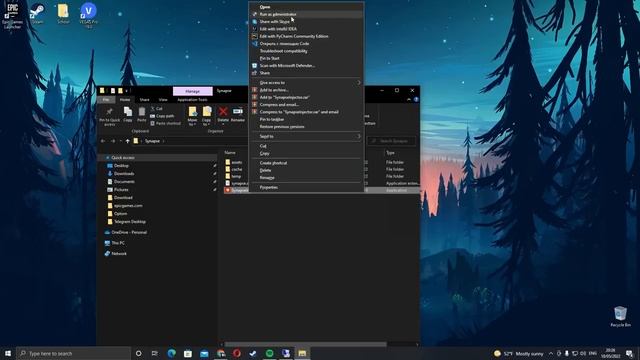Expand the Give access to submenu

(x=306, y=82)
